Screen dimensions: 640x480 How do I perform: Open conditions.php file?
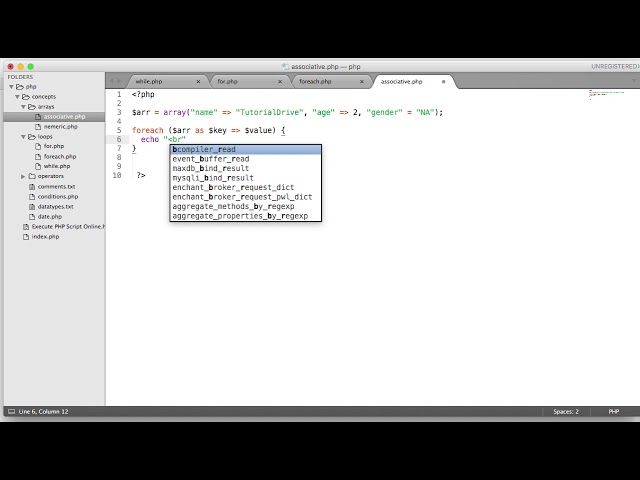coord(58,196)
